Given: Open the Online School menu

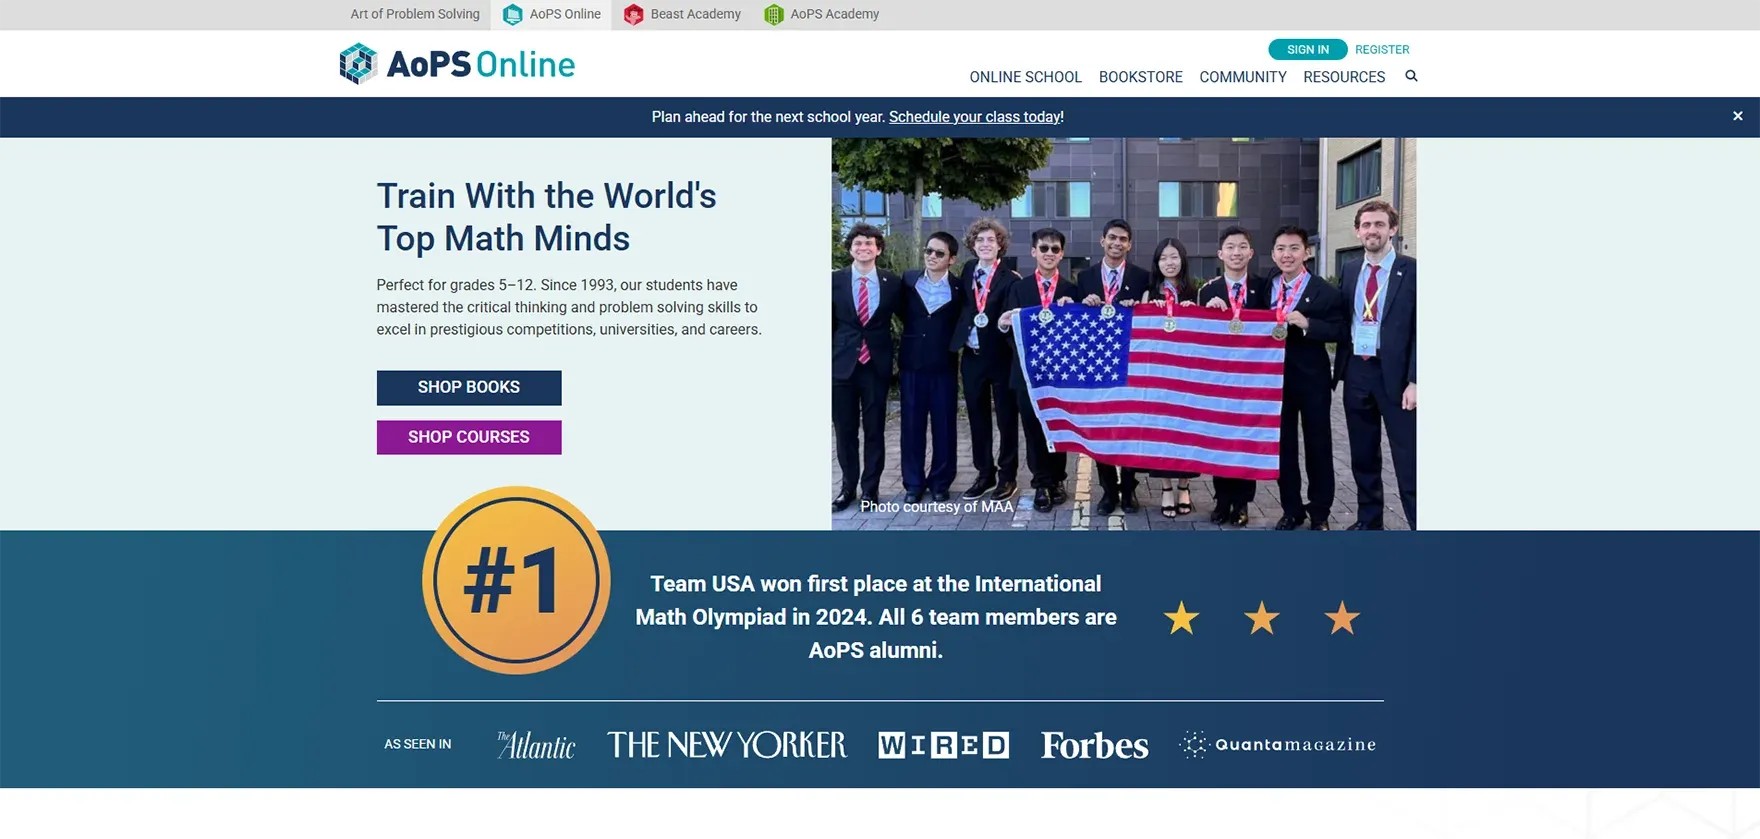Looking at the screenshot, I should pos(1025,77).
